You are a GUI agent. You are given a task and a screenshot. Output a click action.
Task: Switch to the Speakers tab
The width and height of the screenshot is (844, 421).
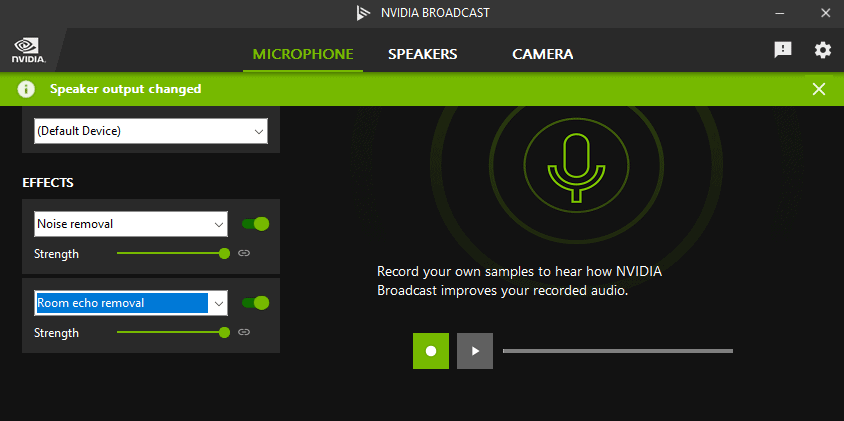click(x=423, y=54)
